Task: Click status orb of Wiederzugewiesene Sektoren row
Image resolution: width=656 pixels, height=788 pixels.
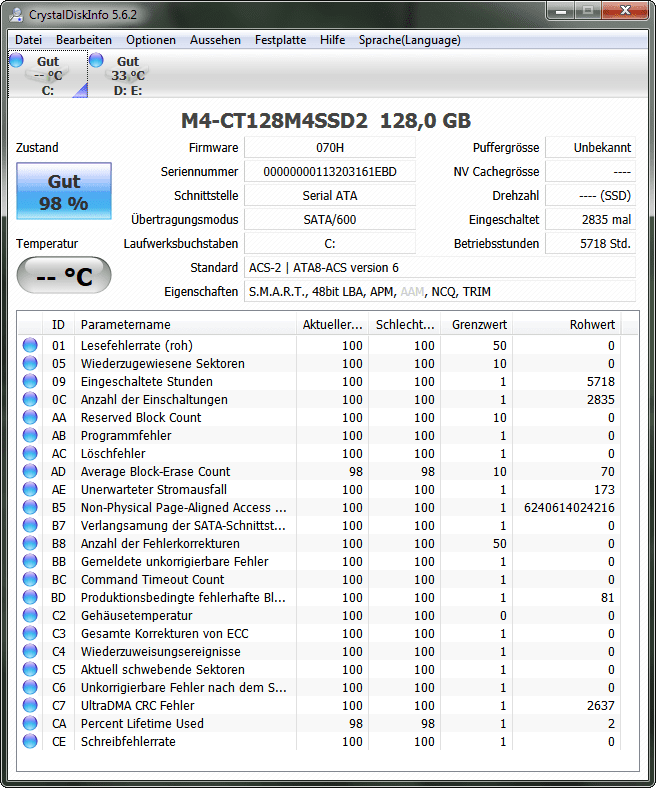Action: [30, 363]
